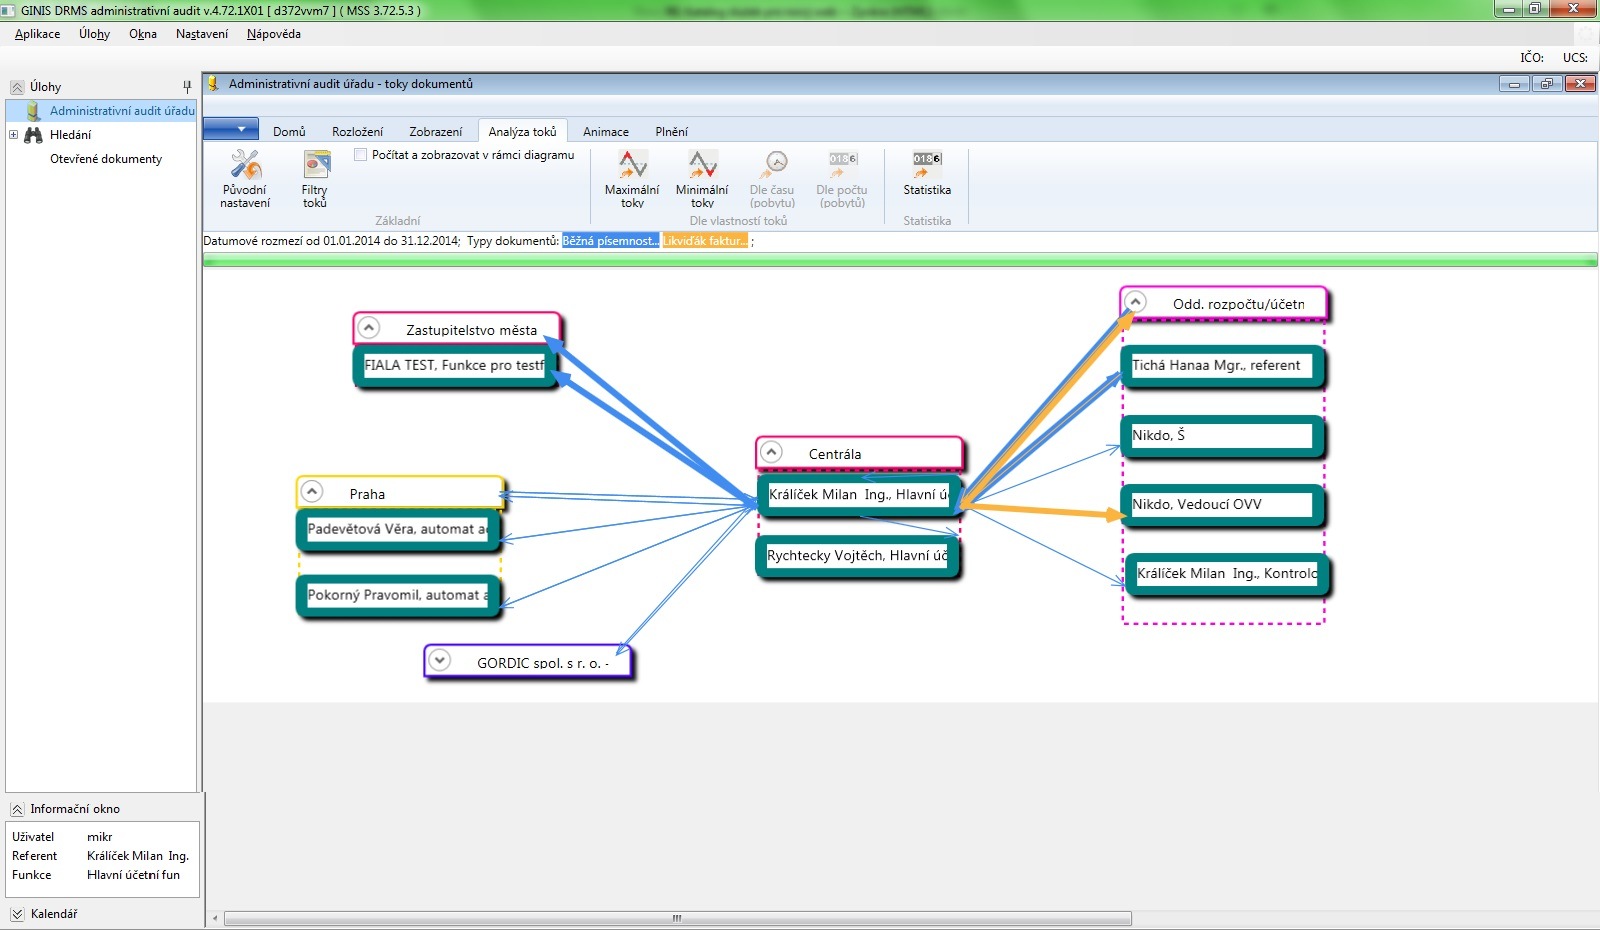Click the UCS: label
The image size is (1600, 930).
pos(1575,58)
